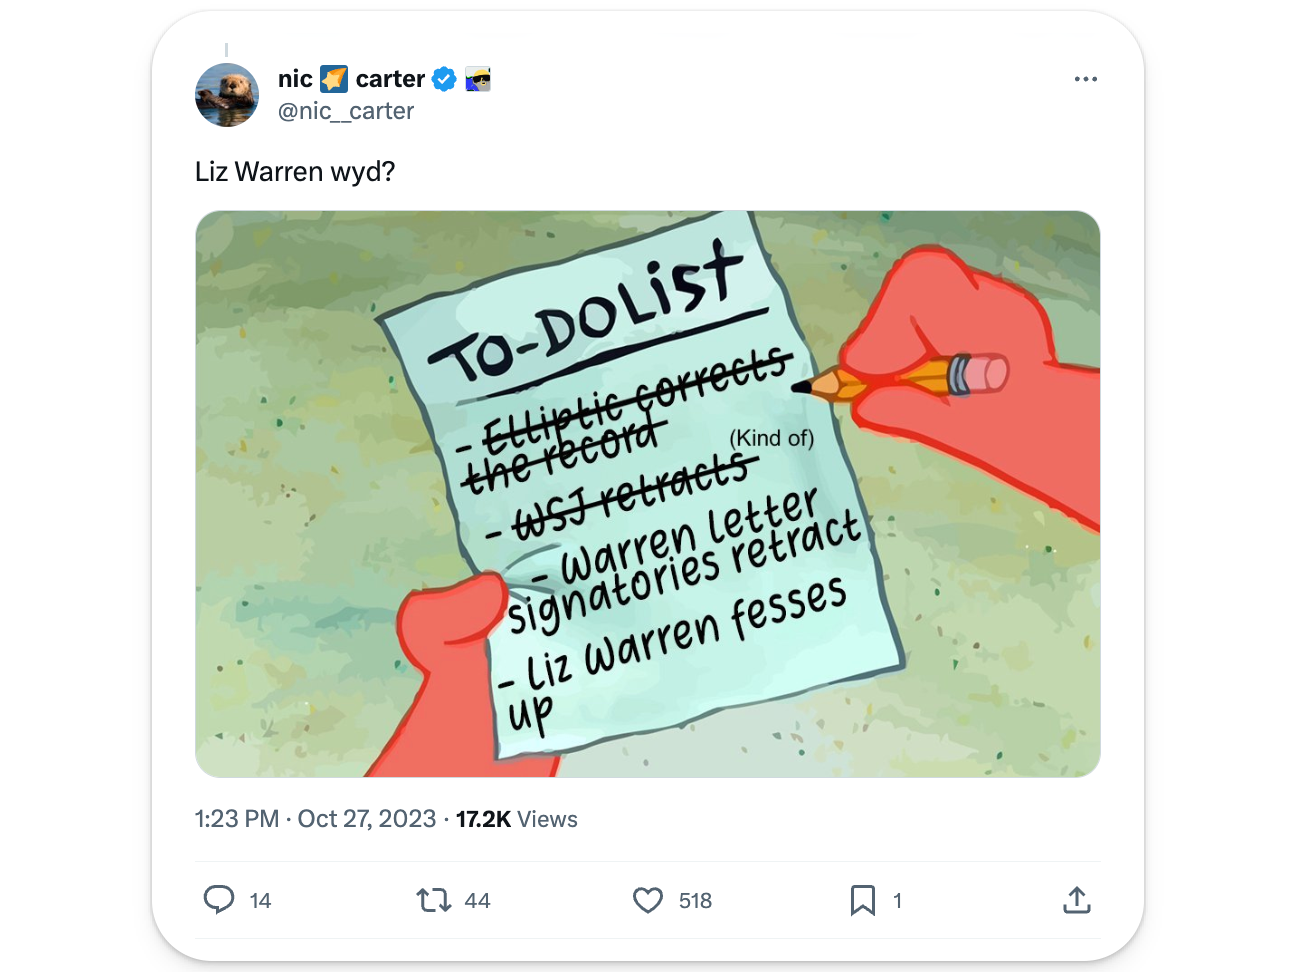
Task: Click the reply speech bubble icon
Action: point(218,900)
